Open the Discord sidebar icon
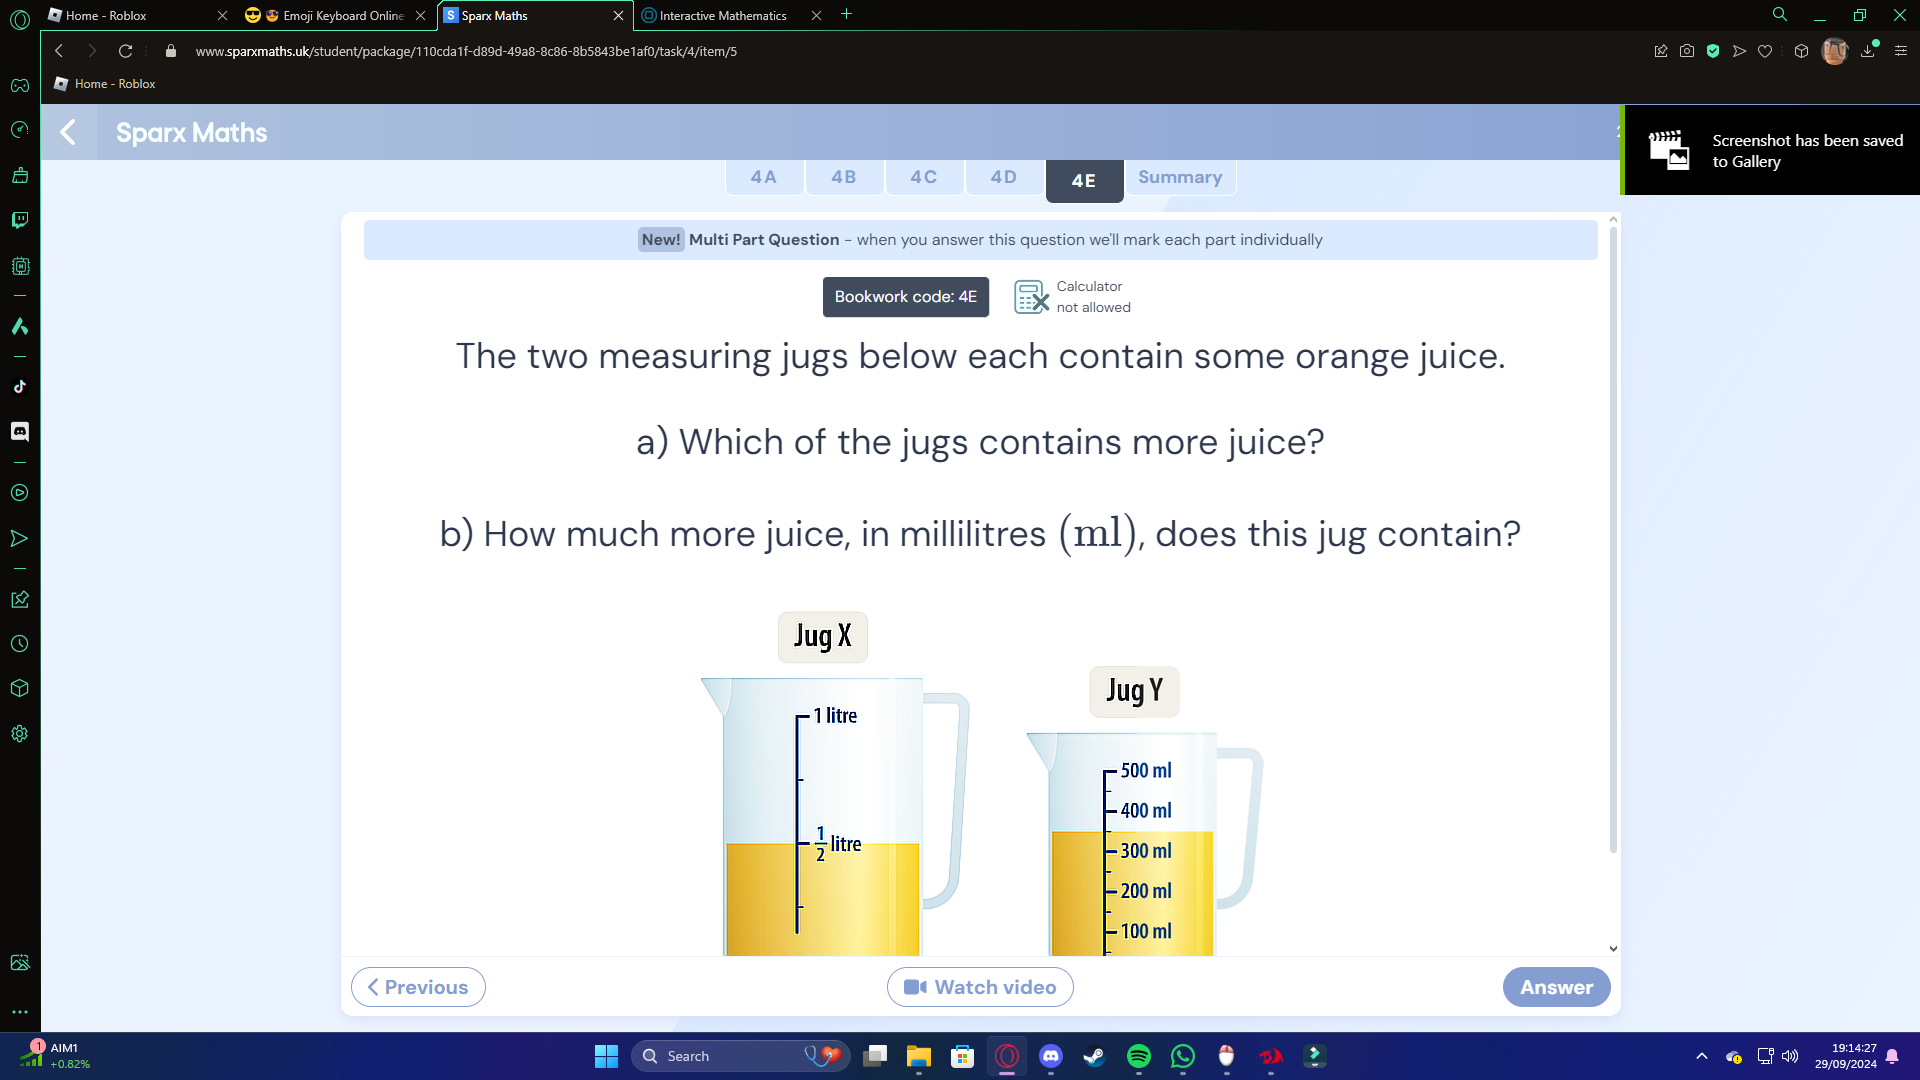This screenshot has height=1080, width=1920. pyautogui.click(x=19, y=431)
